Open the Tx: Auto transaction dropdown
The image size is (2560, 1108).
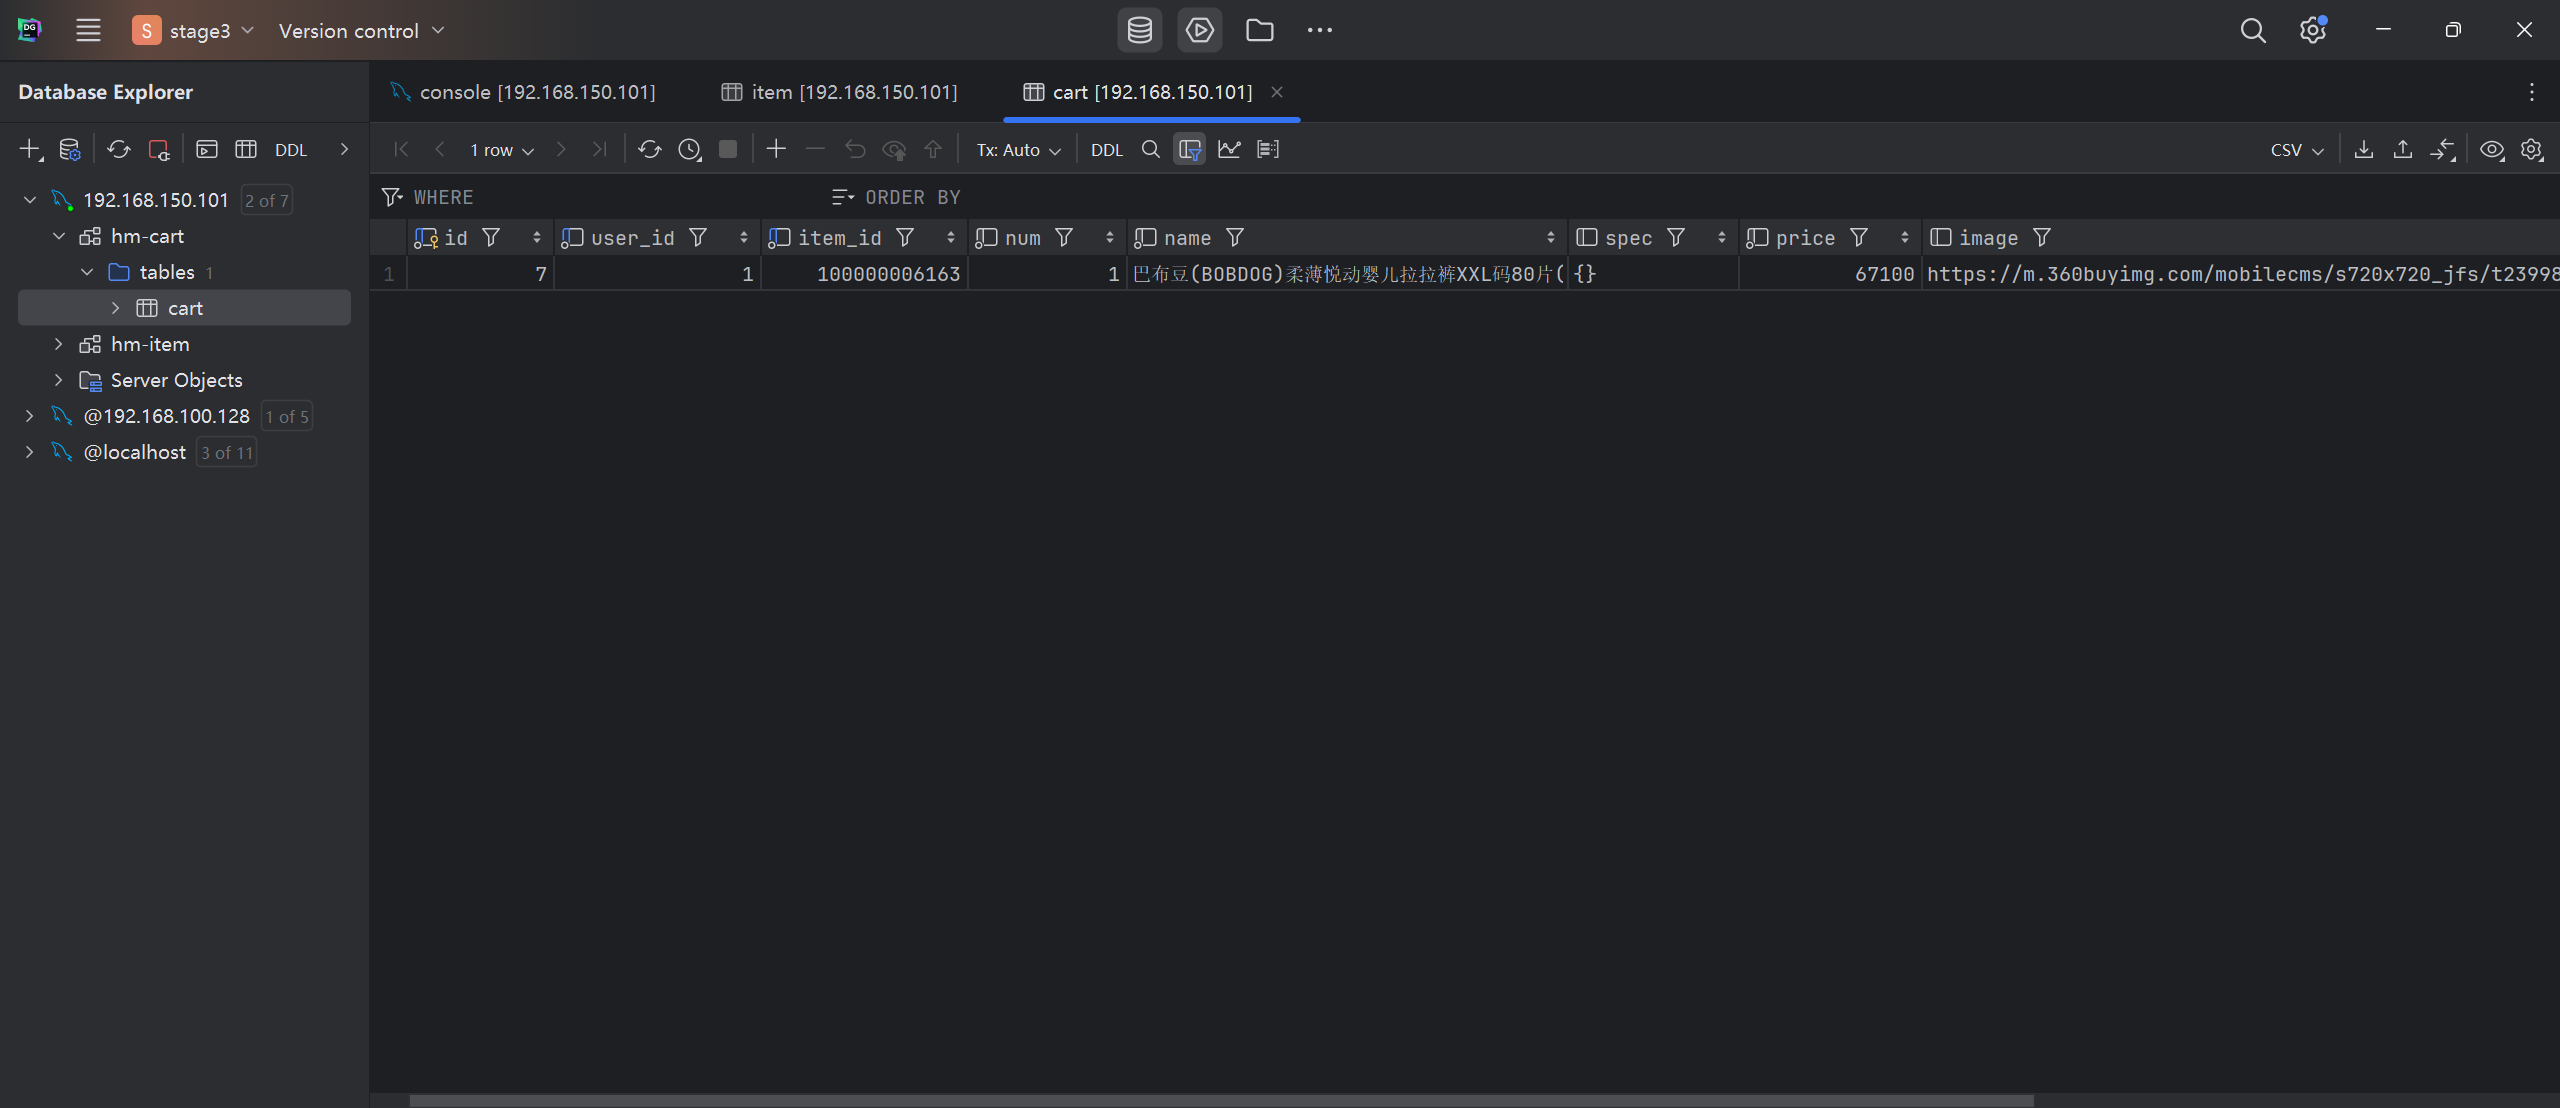pos(1018,150)
